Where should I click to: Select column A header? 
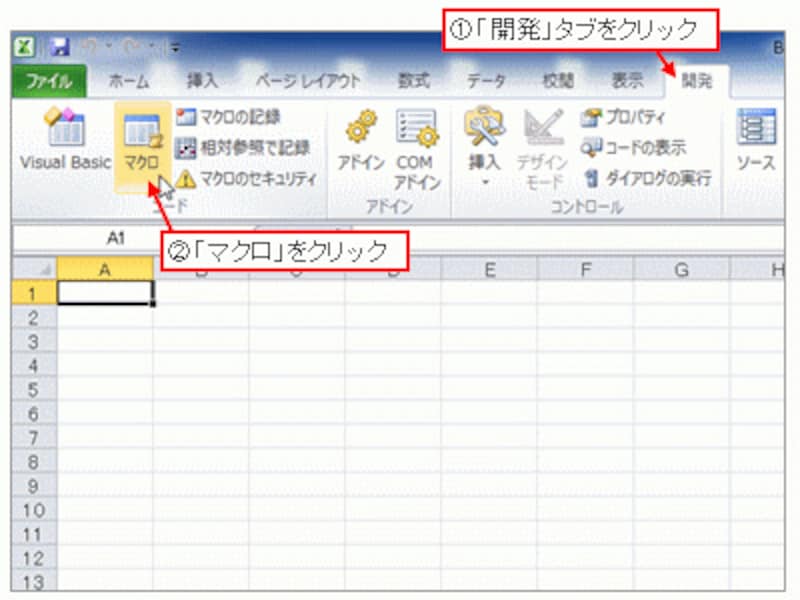point(105,269)
